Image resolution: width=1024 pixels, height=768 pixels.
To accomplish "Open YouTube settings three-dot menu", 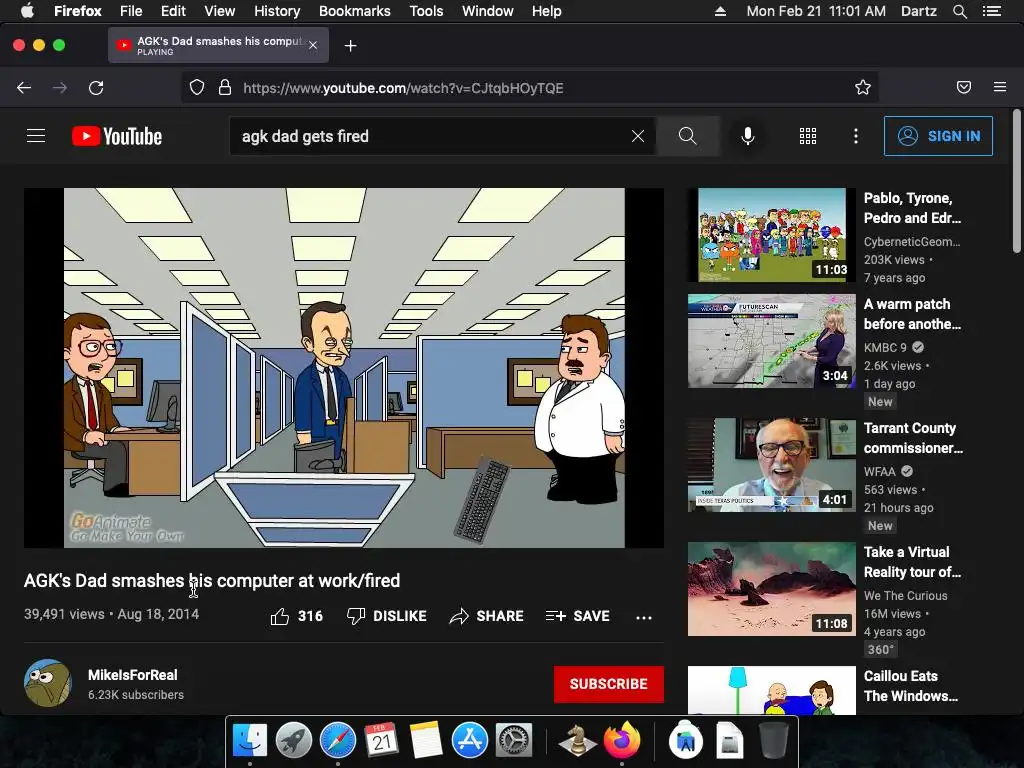I will [856, 136].
